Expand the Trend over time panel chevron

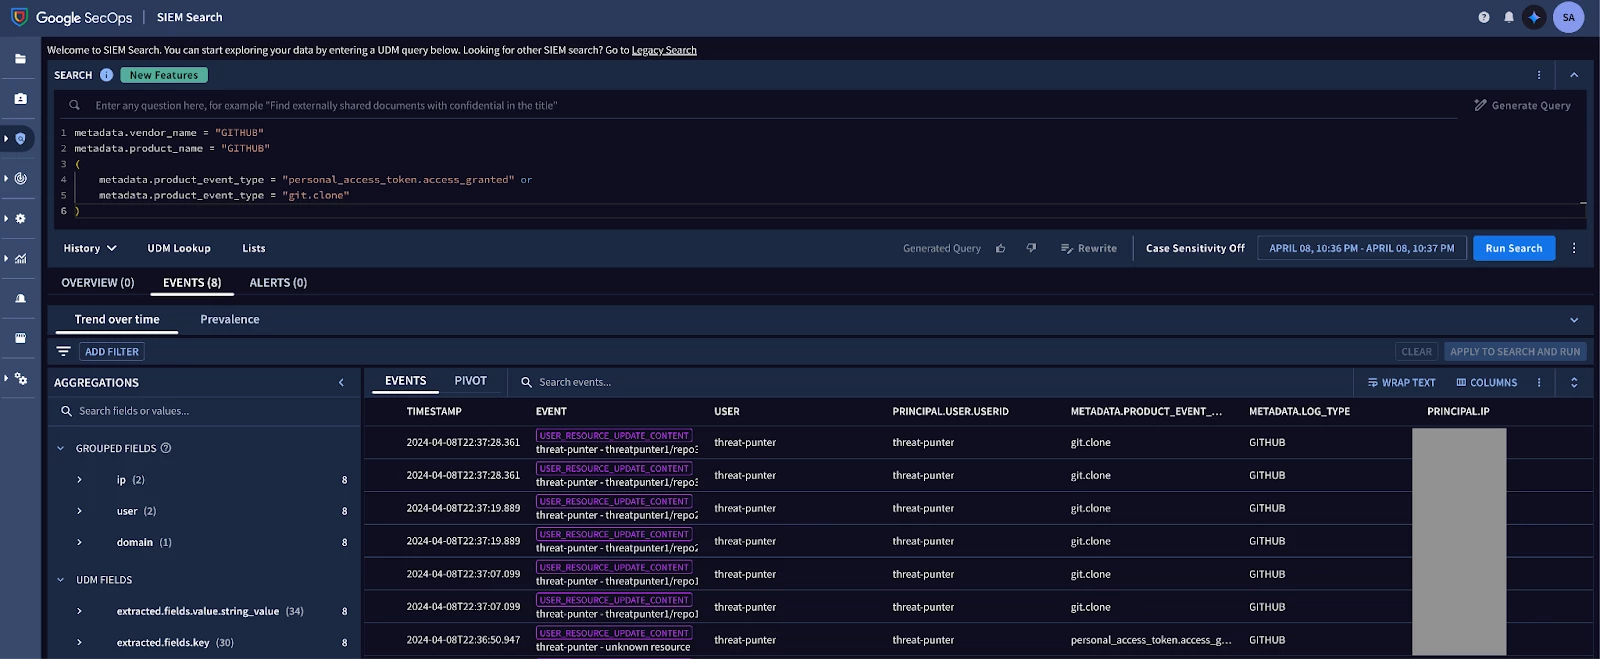tap(1574, 320)
